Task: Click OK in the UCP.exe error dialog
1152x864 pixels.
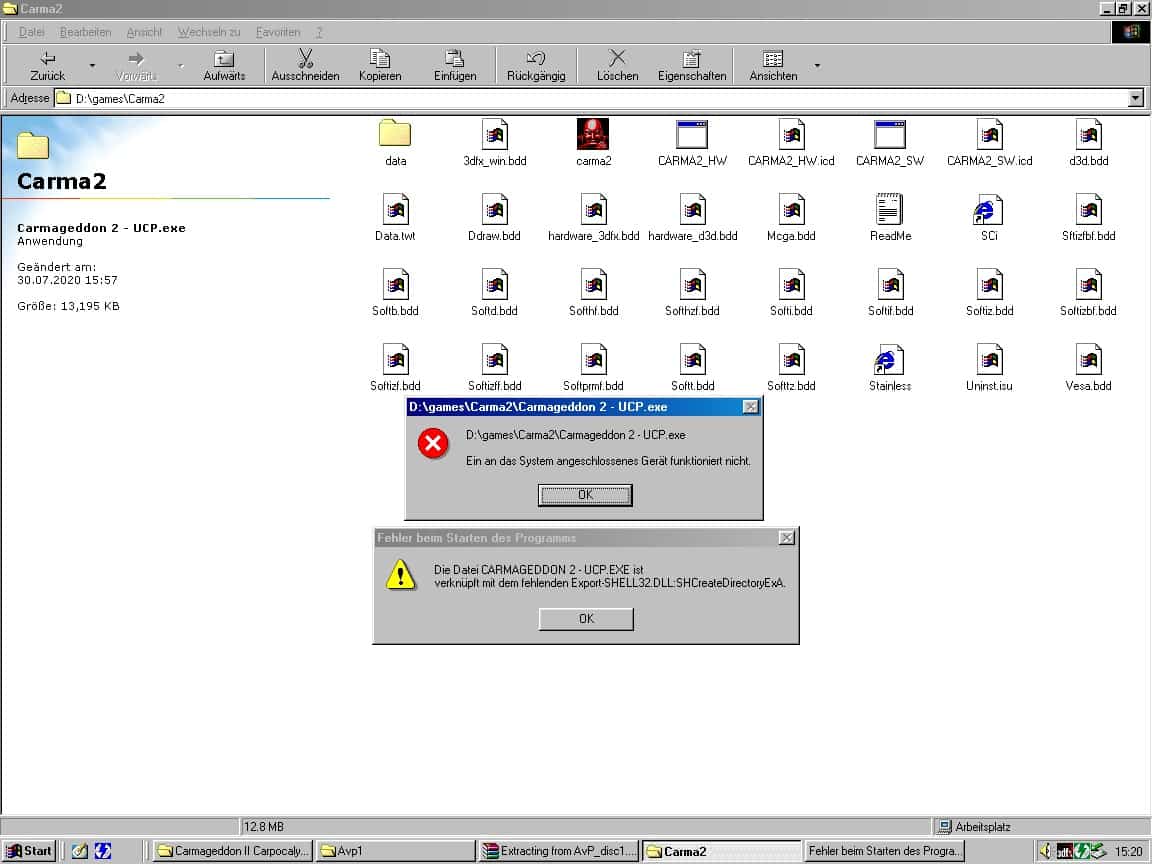Action: [585, 494]
